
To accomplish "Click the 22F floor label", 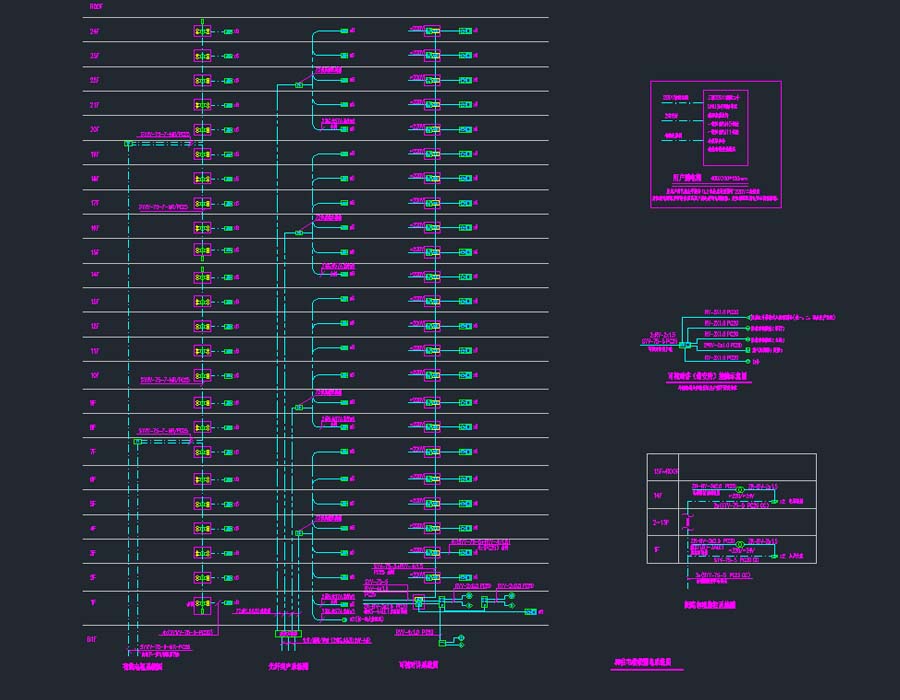I will [x=94, y=80].
